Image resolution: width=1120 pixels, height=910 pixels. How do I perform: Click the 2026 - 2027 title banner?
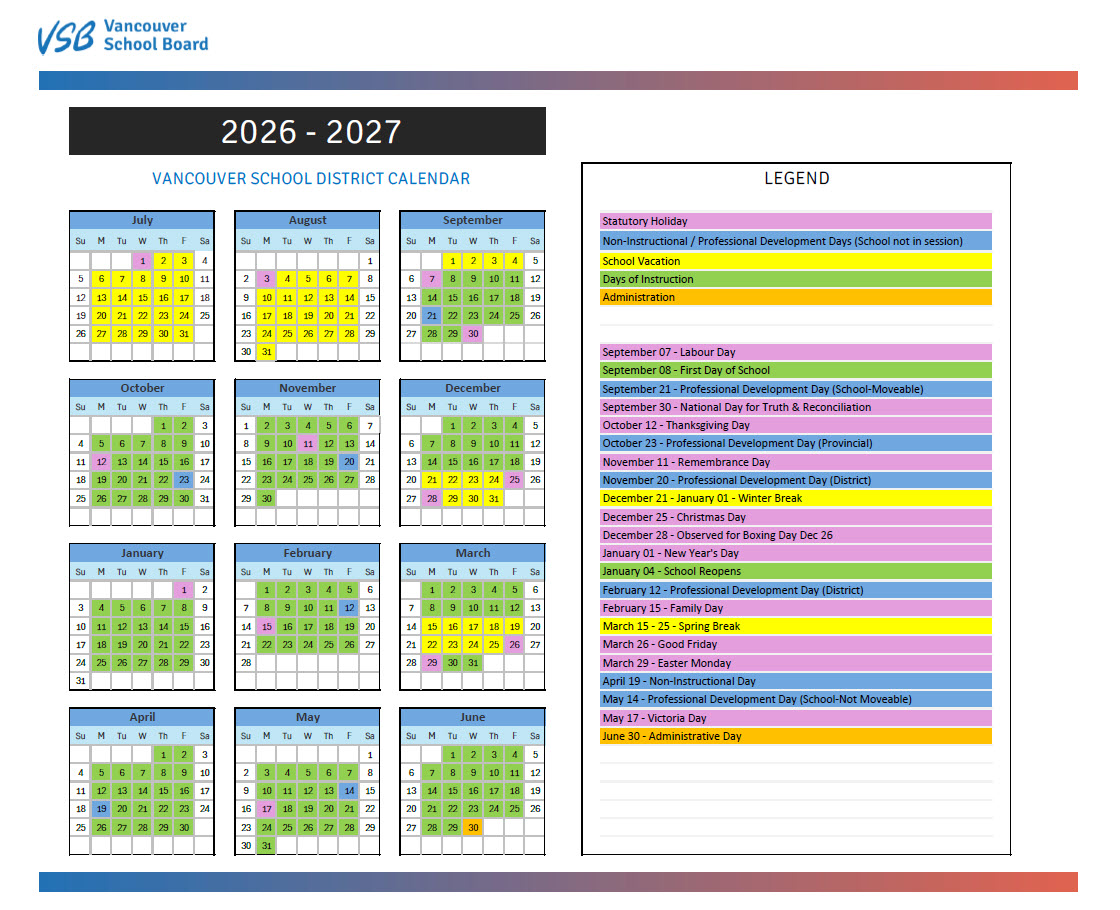[306, 130]
